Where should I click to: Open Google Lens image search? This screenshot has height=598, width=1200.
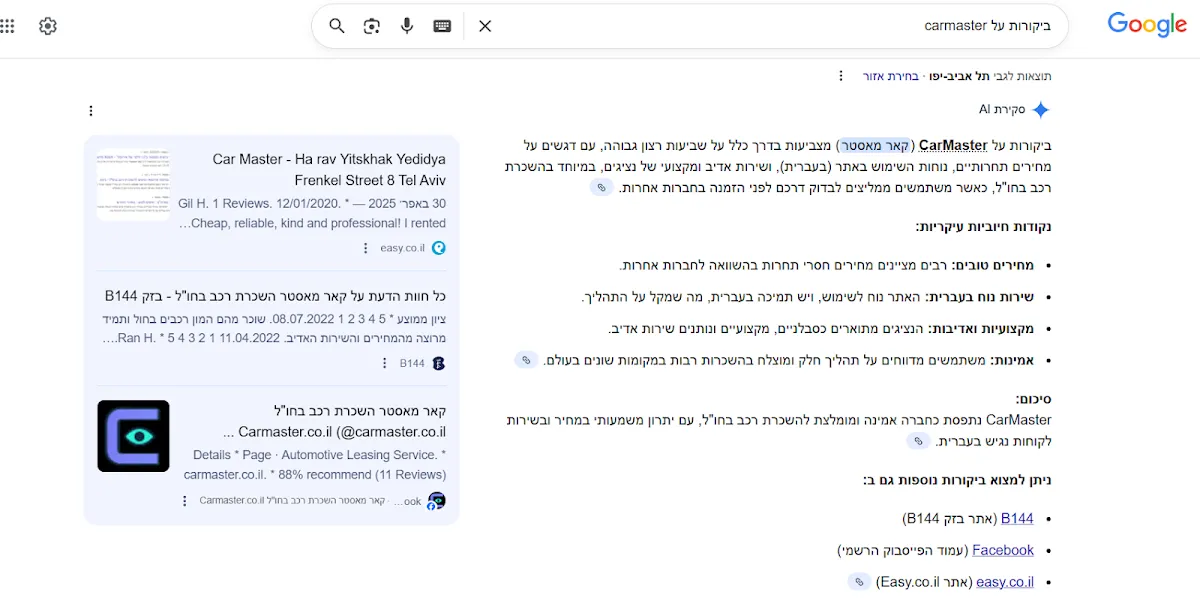[372, 26]
